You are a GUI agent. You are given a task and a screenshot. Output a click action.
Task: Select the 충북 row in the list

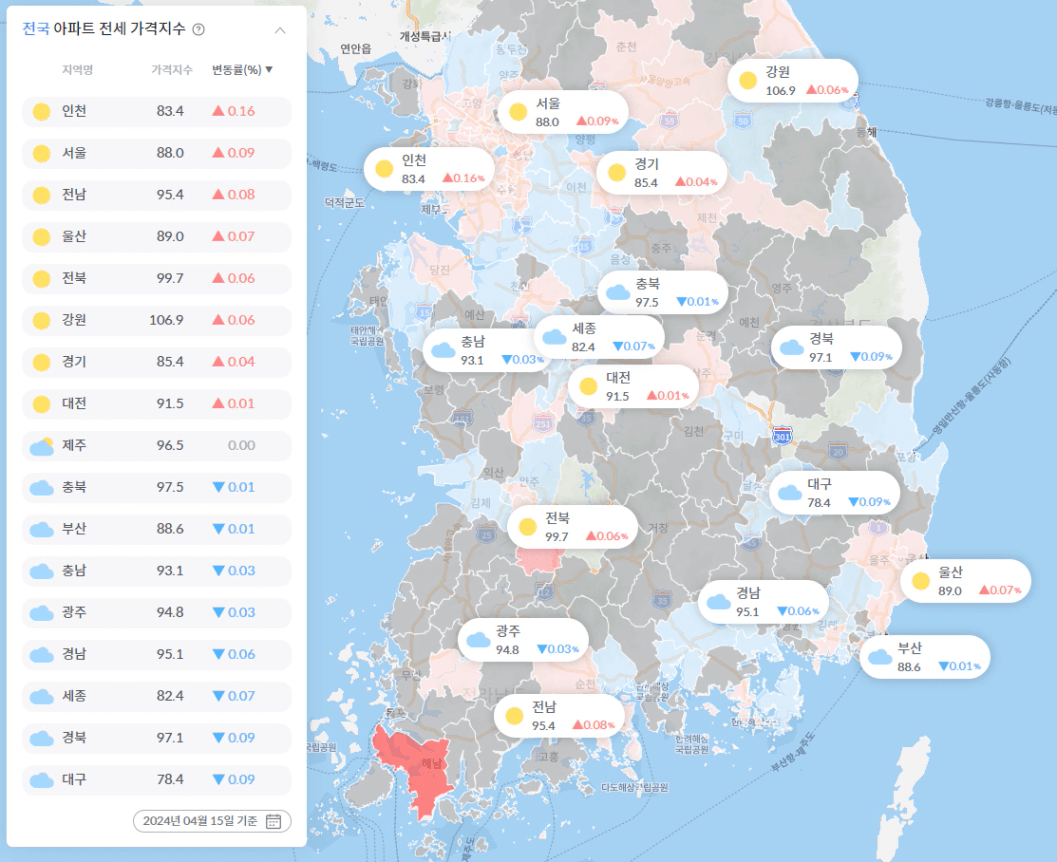coord(157,487)
